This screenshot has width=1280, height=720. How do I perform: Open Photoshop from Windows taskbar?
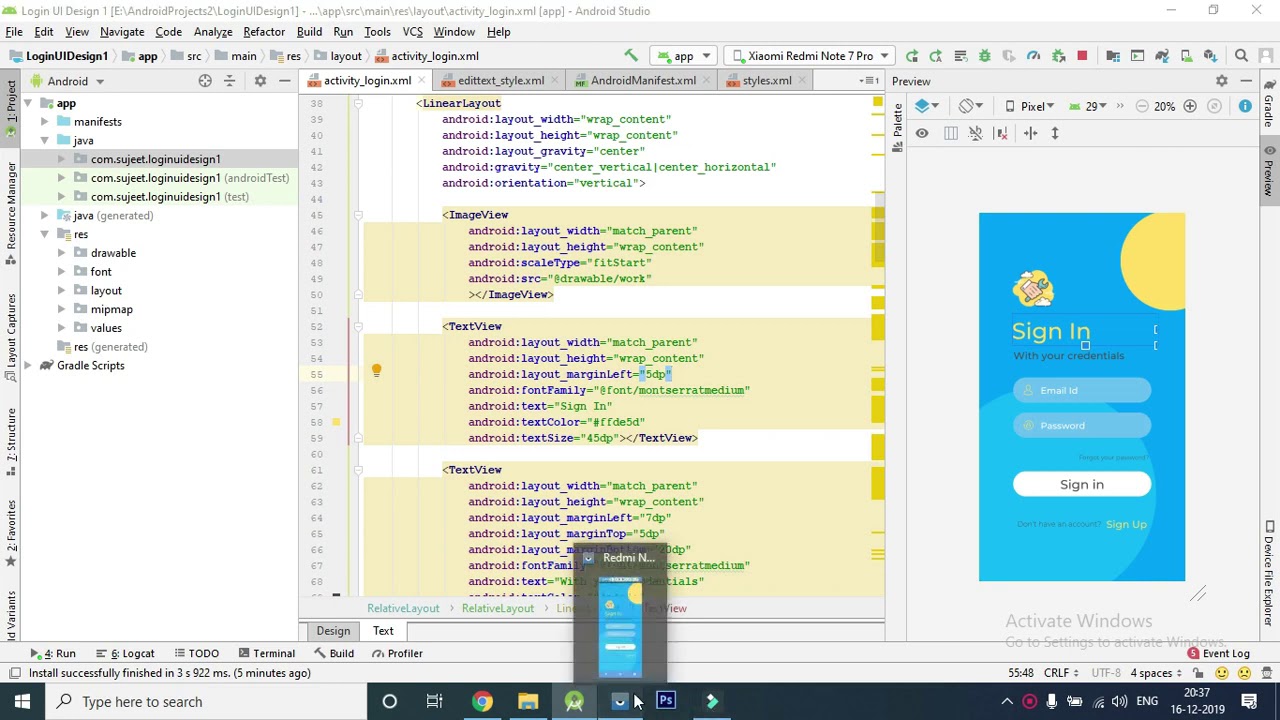666,702
